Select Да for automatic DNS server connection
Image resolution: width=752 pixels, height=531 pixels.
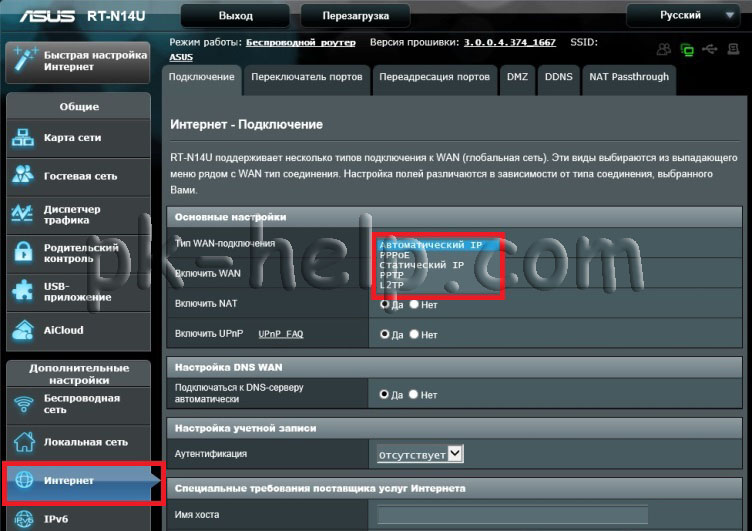pos(384,394)
